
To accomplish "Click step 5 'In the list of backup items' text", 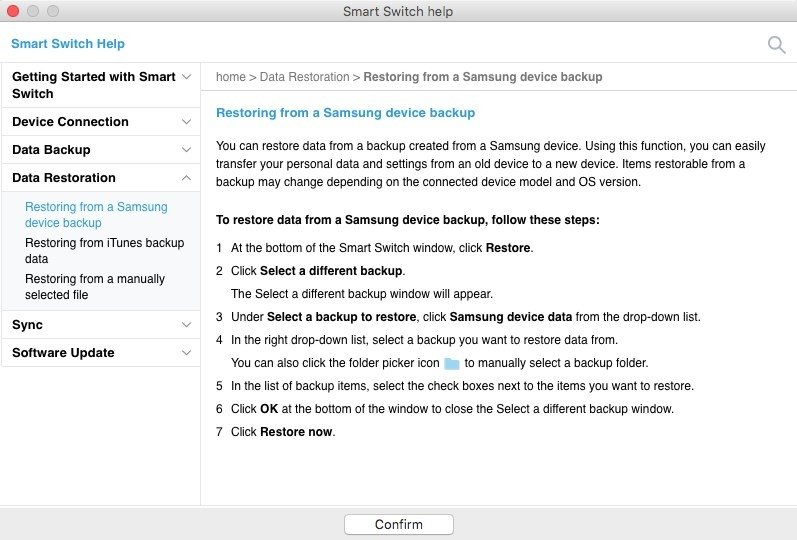I will click(x=462, y=386).
